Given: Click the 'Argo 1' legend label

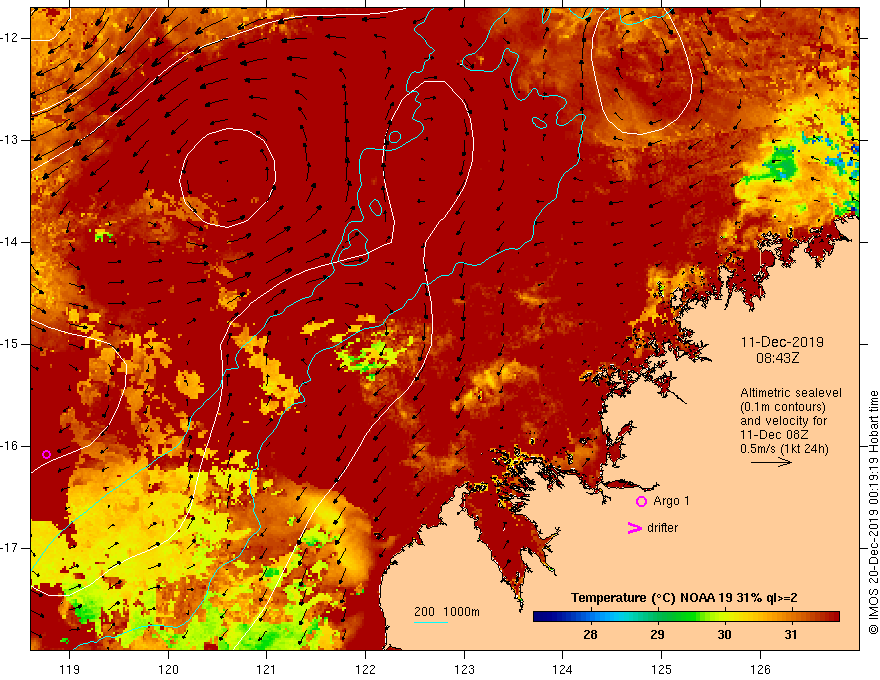Looking at the screenshot, I should pos(671,501).
